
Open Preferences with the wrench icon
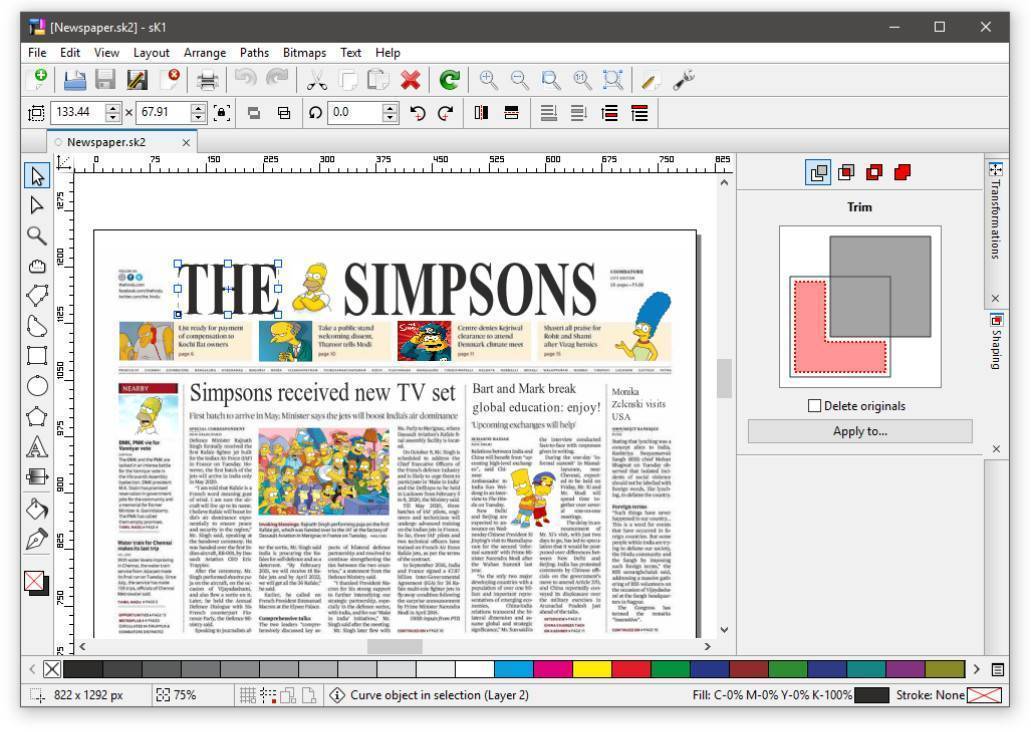click(x=684, y=80)
